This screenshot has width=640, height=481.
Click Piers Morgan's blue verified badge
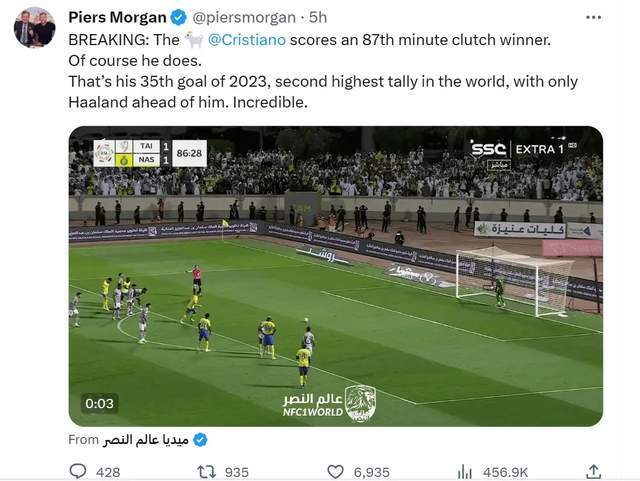pos(178,18)
